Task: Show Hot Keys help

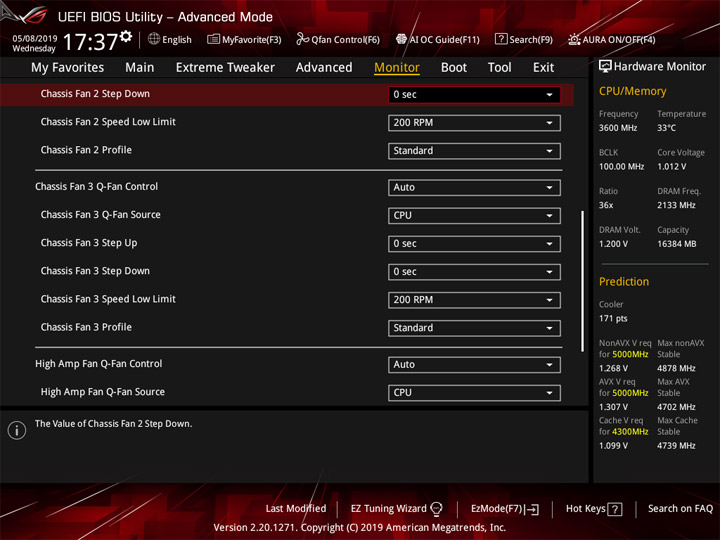Action: click(x=594, y=509)
